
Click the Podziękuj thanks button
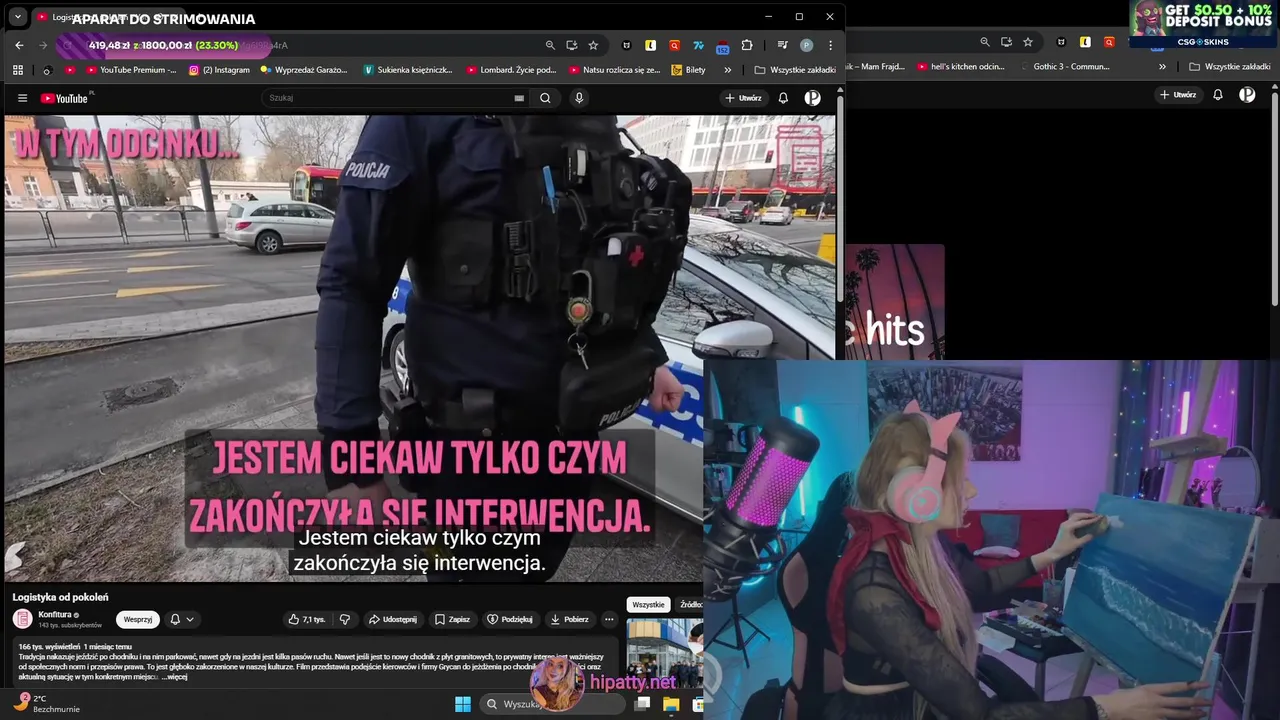pyautogui.click(x=510, y=619)
